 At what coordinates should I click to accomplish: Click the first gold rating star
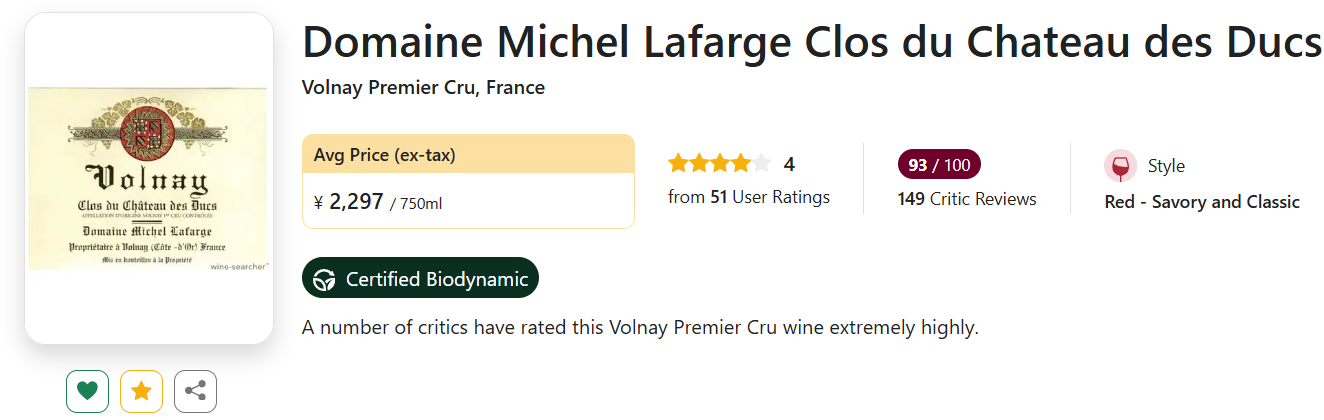pos(678,164)
